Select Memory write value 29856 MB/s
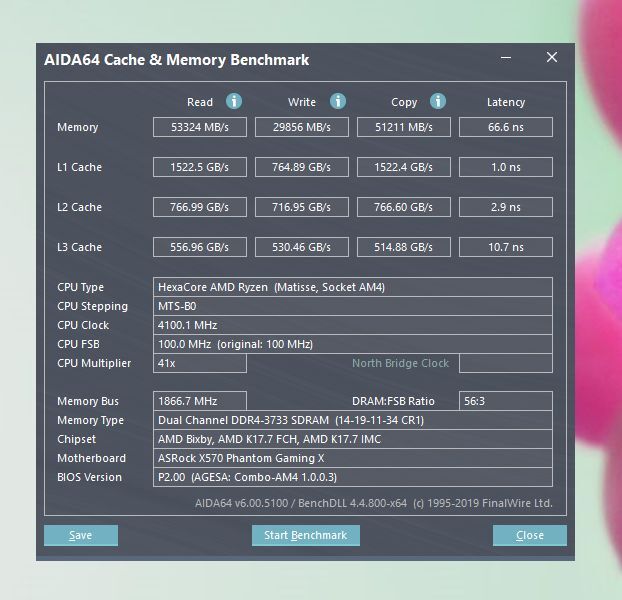The height and width of the screenshot is (600, 622). [x=302, y=127]
